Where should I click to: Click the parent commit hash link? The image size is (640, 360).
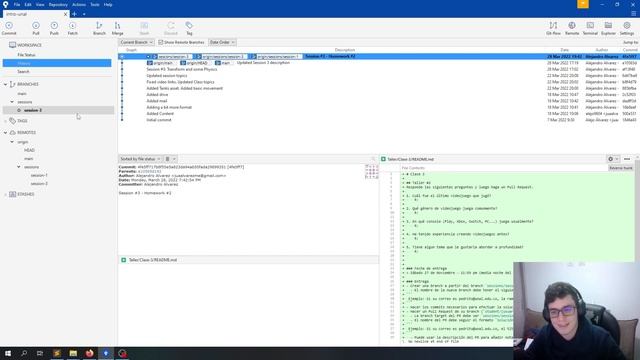[149, 171]
